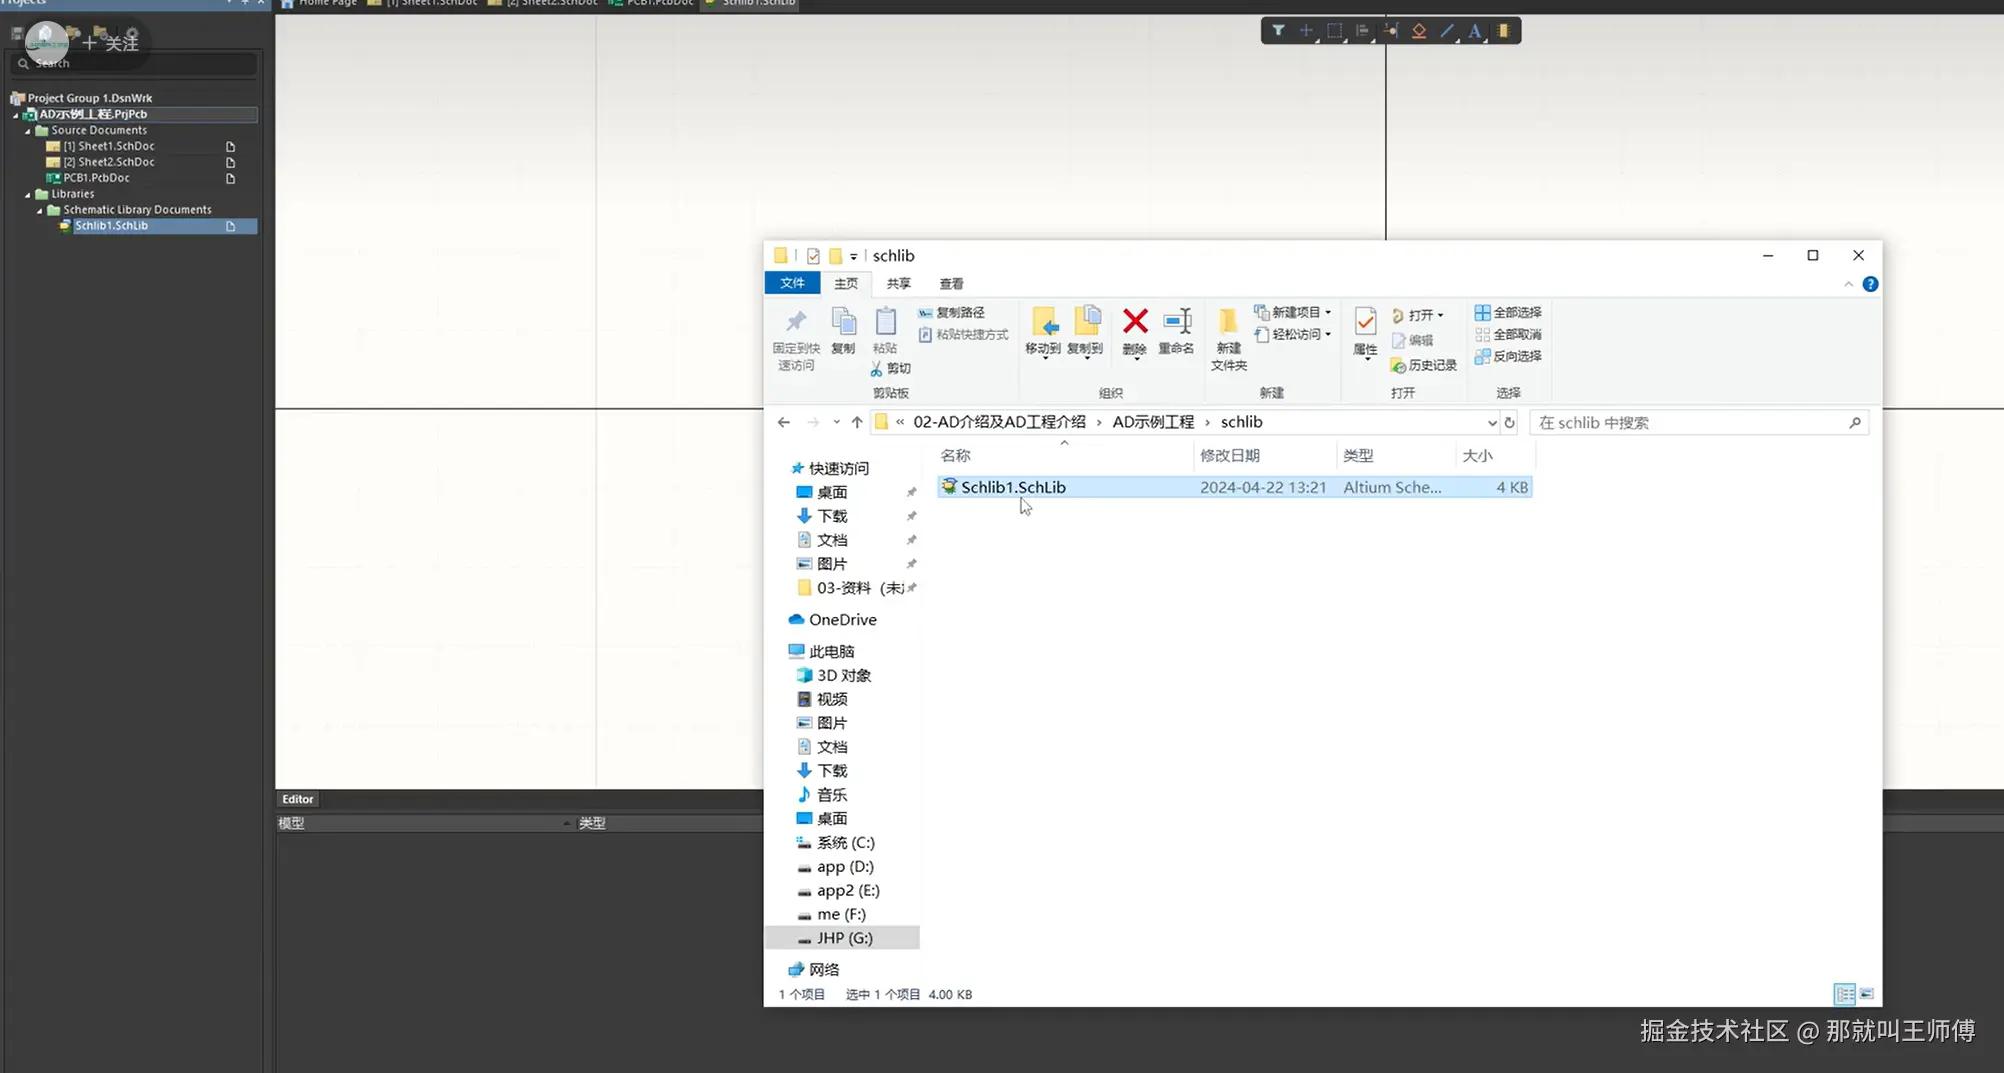The height and width of the screenshot is (1073, 2004).
Task: Click Copy Path button
Action: coord(951,312)
